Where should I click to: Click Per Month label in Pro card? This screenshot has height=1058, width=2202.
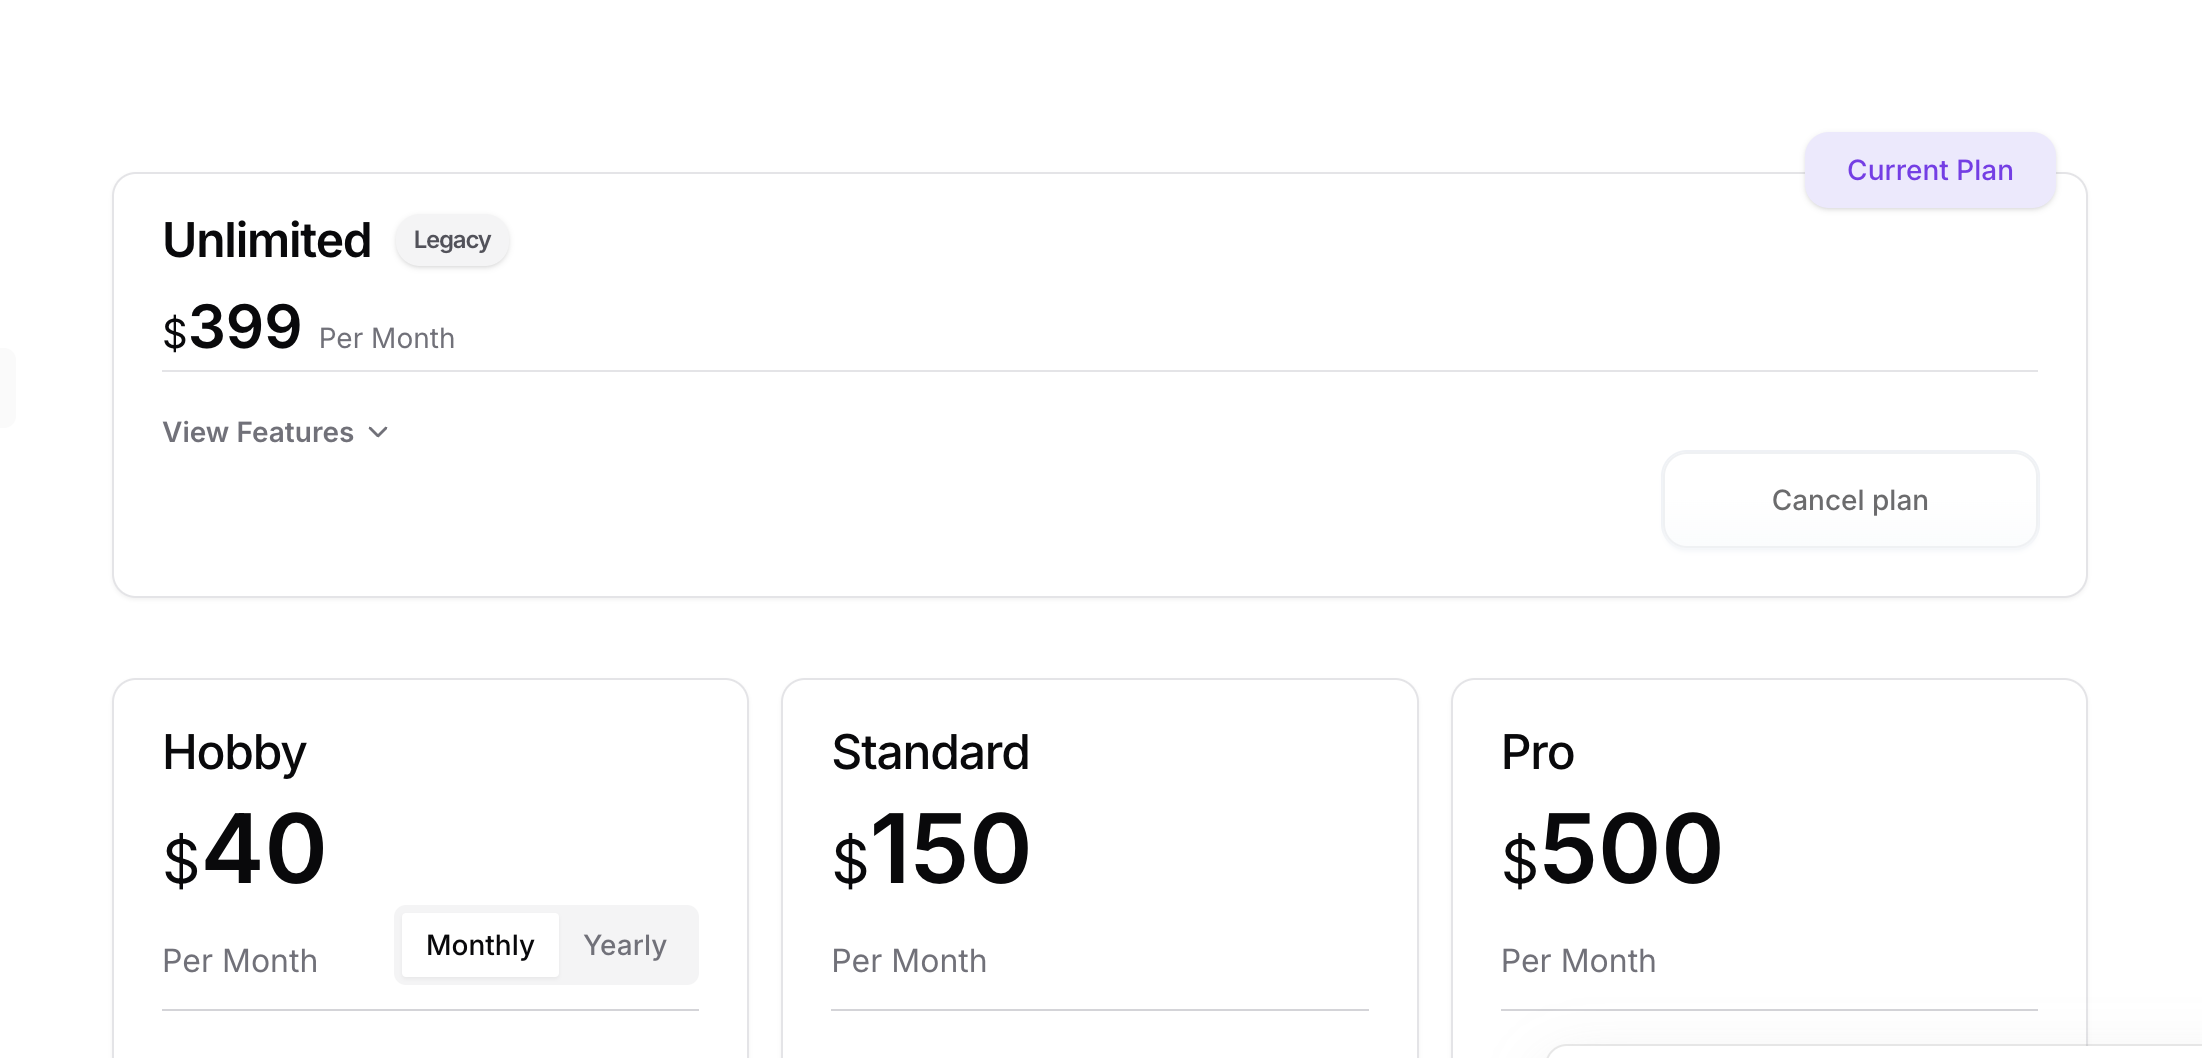(1578, 961)
